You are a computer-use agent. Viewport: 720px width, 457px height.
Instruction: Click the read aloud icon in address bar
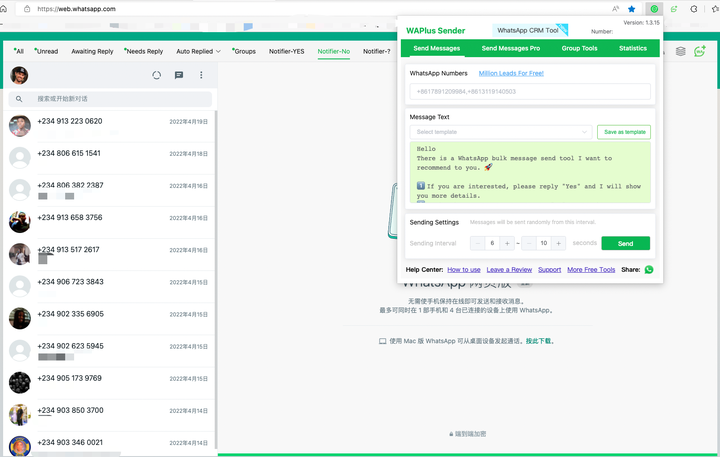point(615,9)
